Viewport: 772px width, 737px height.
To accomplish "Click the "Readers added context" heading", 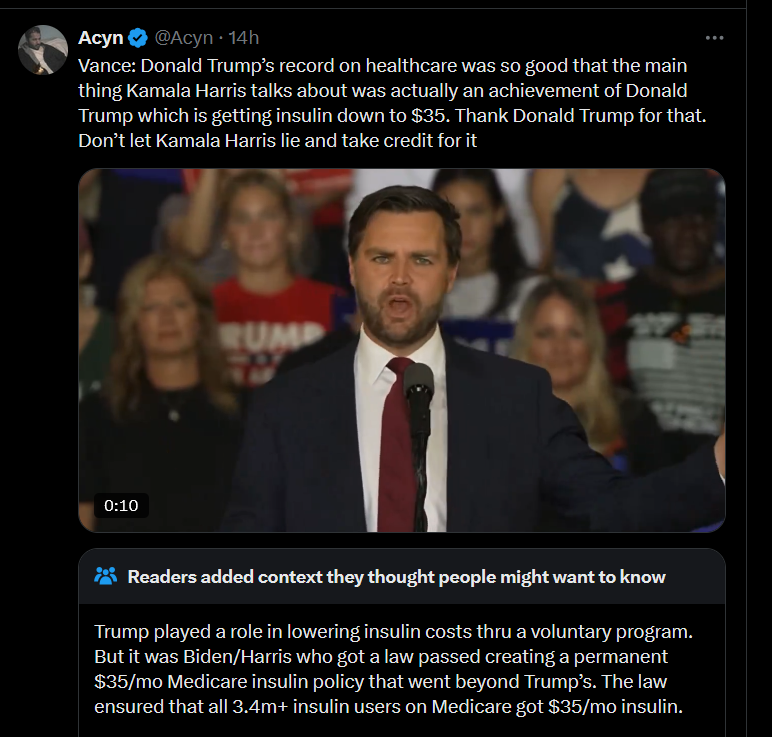I will pyautogui.click(x=396, y=577).
